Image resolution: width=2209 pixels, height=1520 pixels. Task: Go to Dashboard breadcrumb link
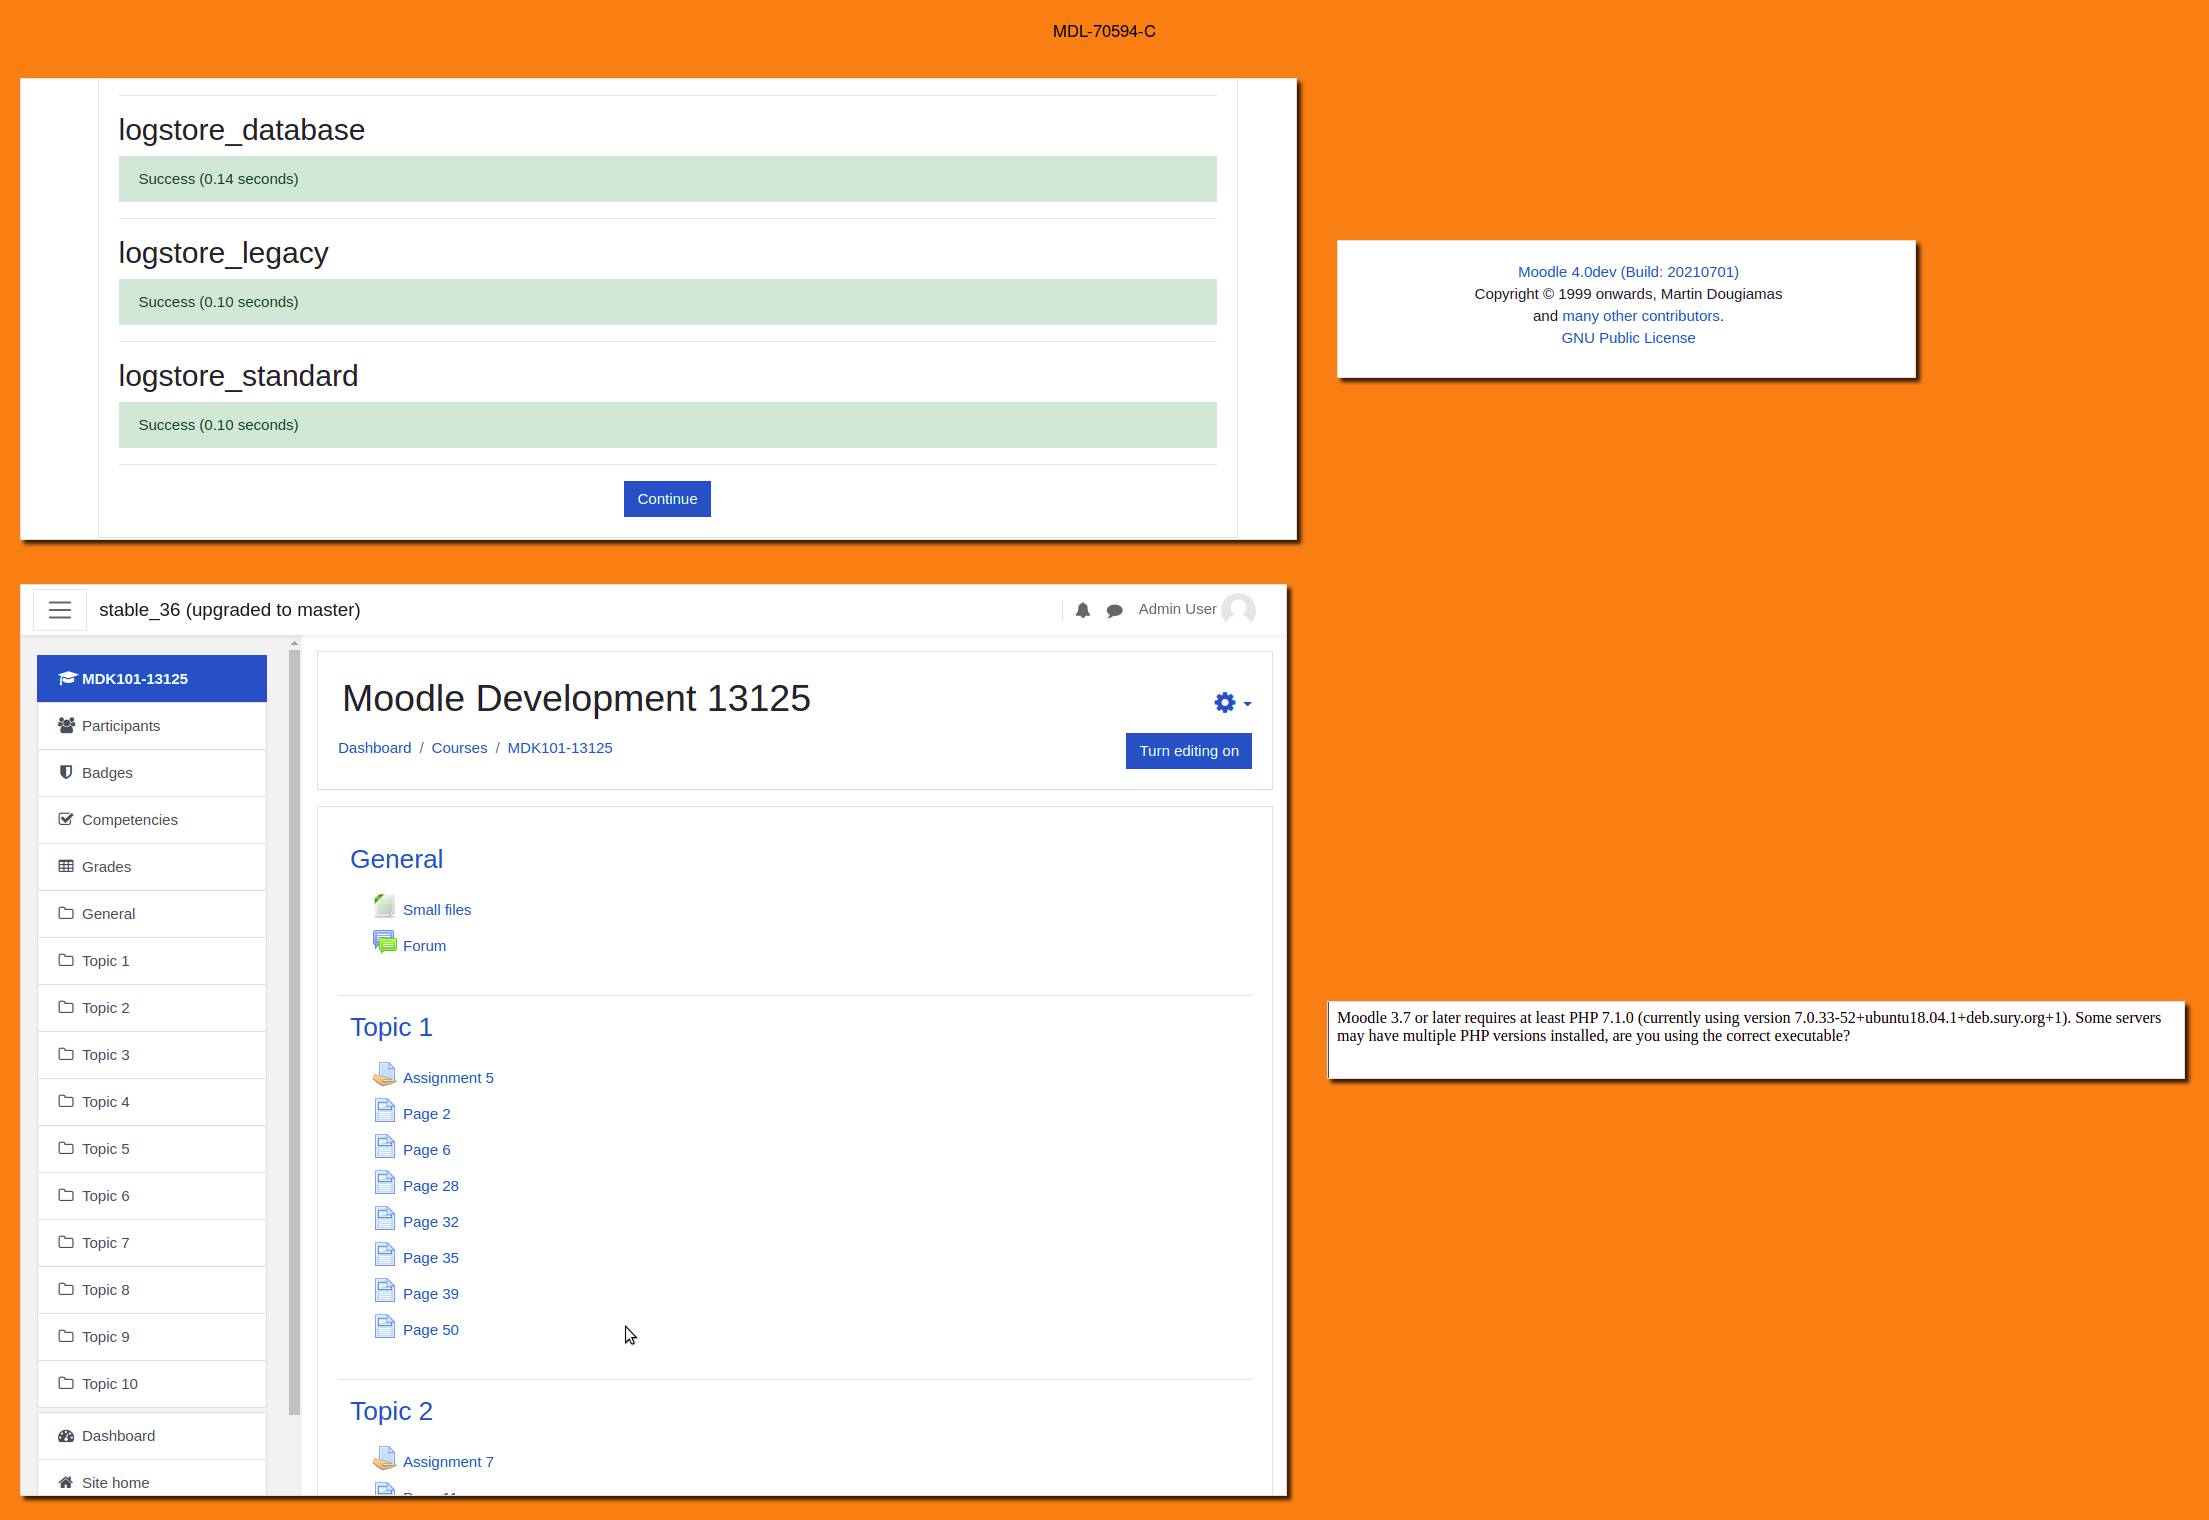coord(374,748)
